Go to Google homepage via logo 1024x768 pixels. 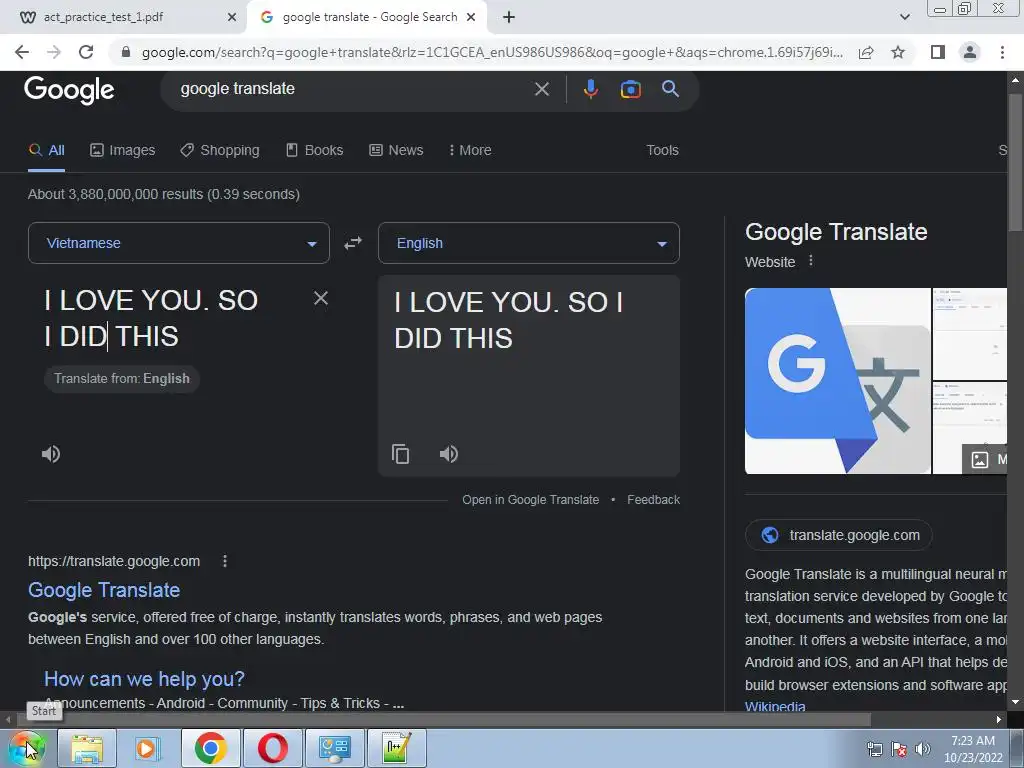[x=69, y=89]
